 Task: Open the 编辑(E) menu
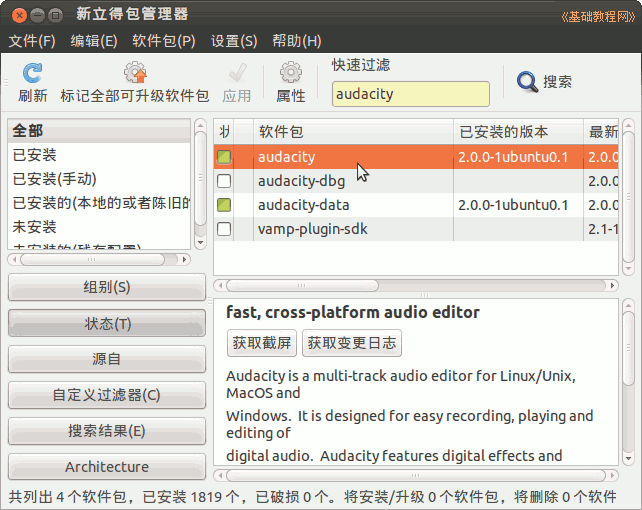94,41
